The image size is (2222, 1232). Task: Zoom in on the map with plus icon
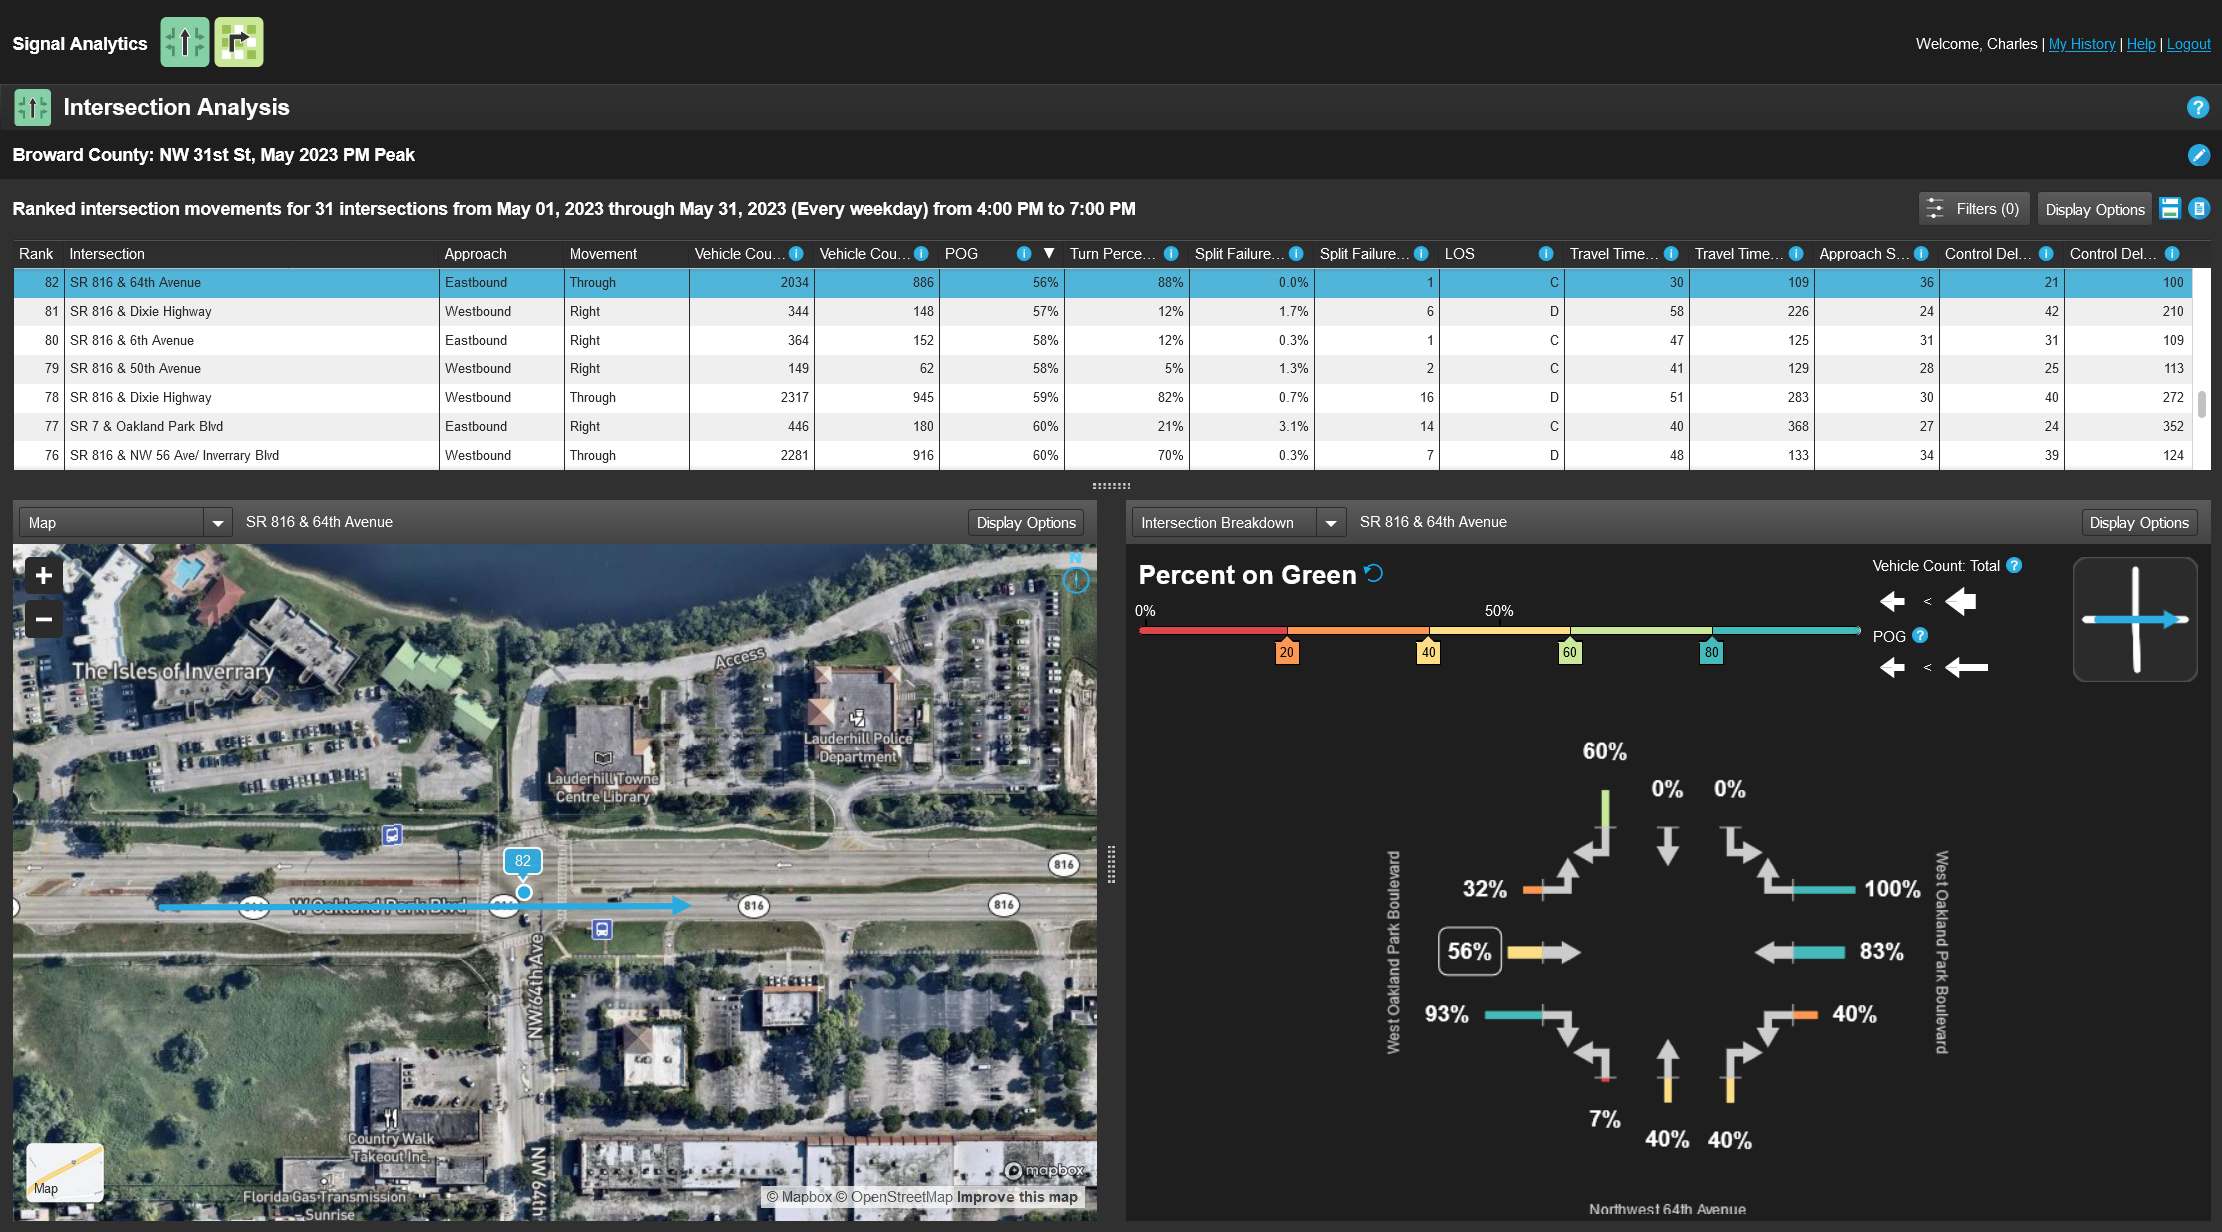coord(43,575)
